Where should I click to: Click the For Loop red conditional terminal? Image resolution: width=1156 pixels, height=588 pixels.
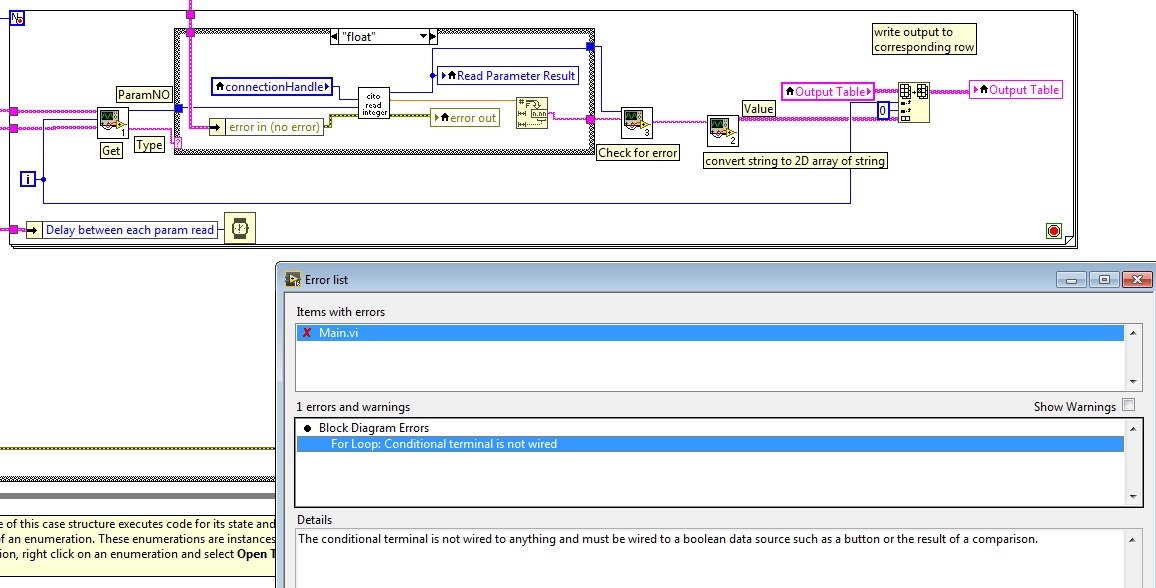coord(1054,231)
